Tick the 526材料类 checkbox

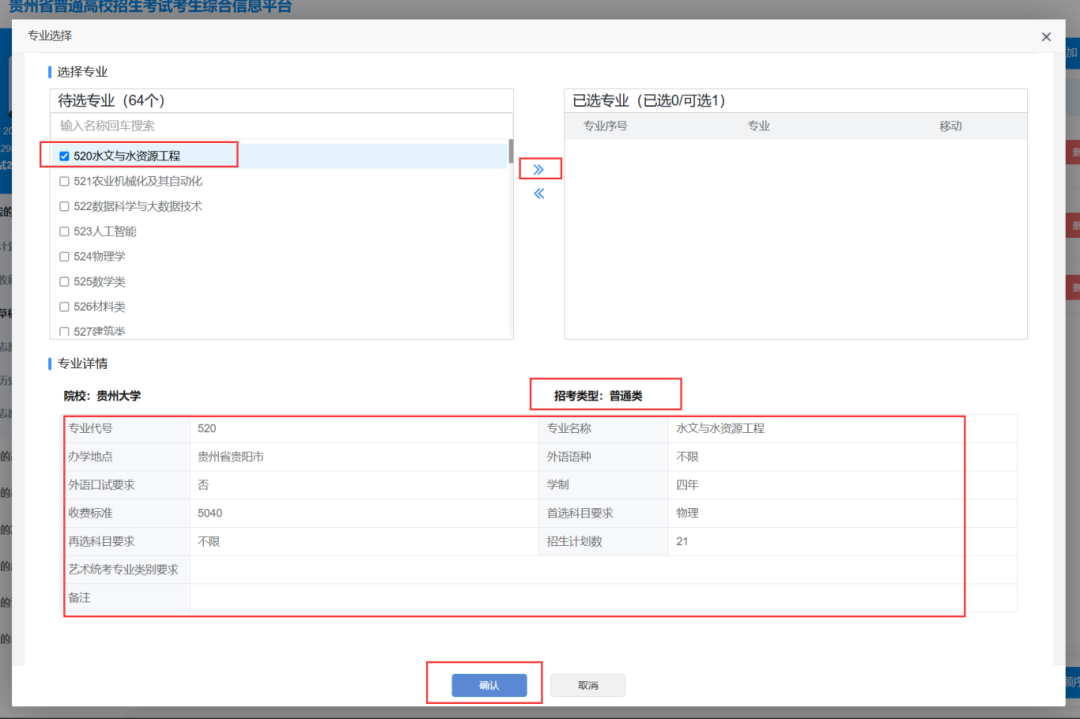coord(65,307)
